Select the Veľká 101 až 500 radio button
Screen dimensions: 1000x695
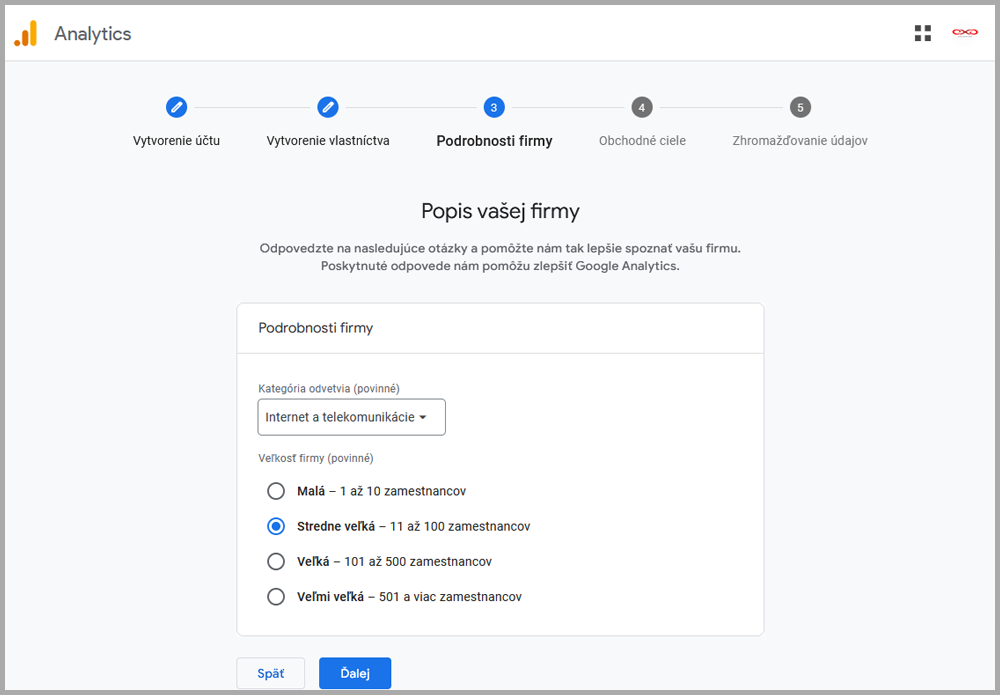coord(276,561)
